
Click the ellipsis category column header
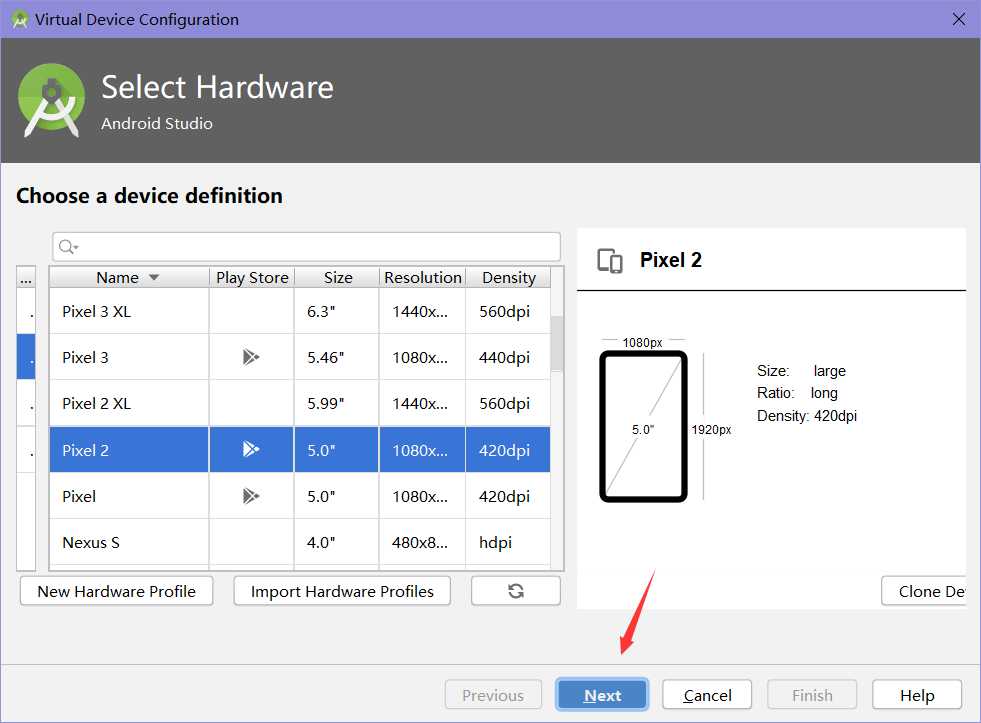[x=26, y=277]
